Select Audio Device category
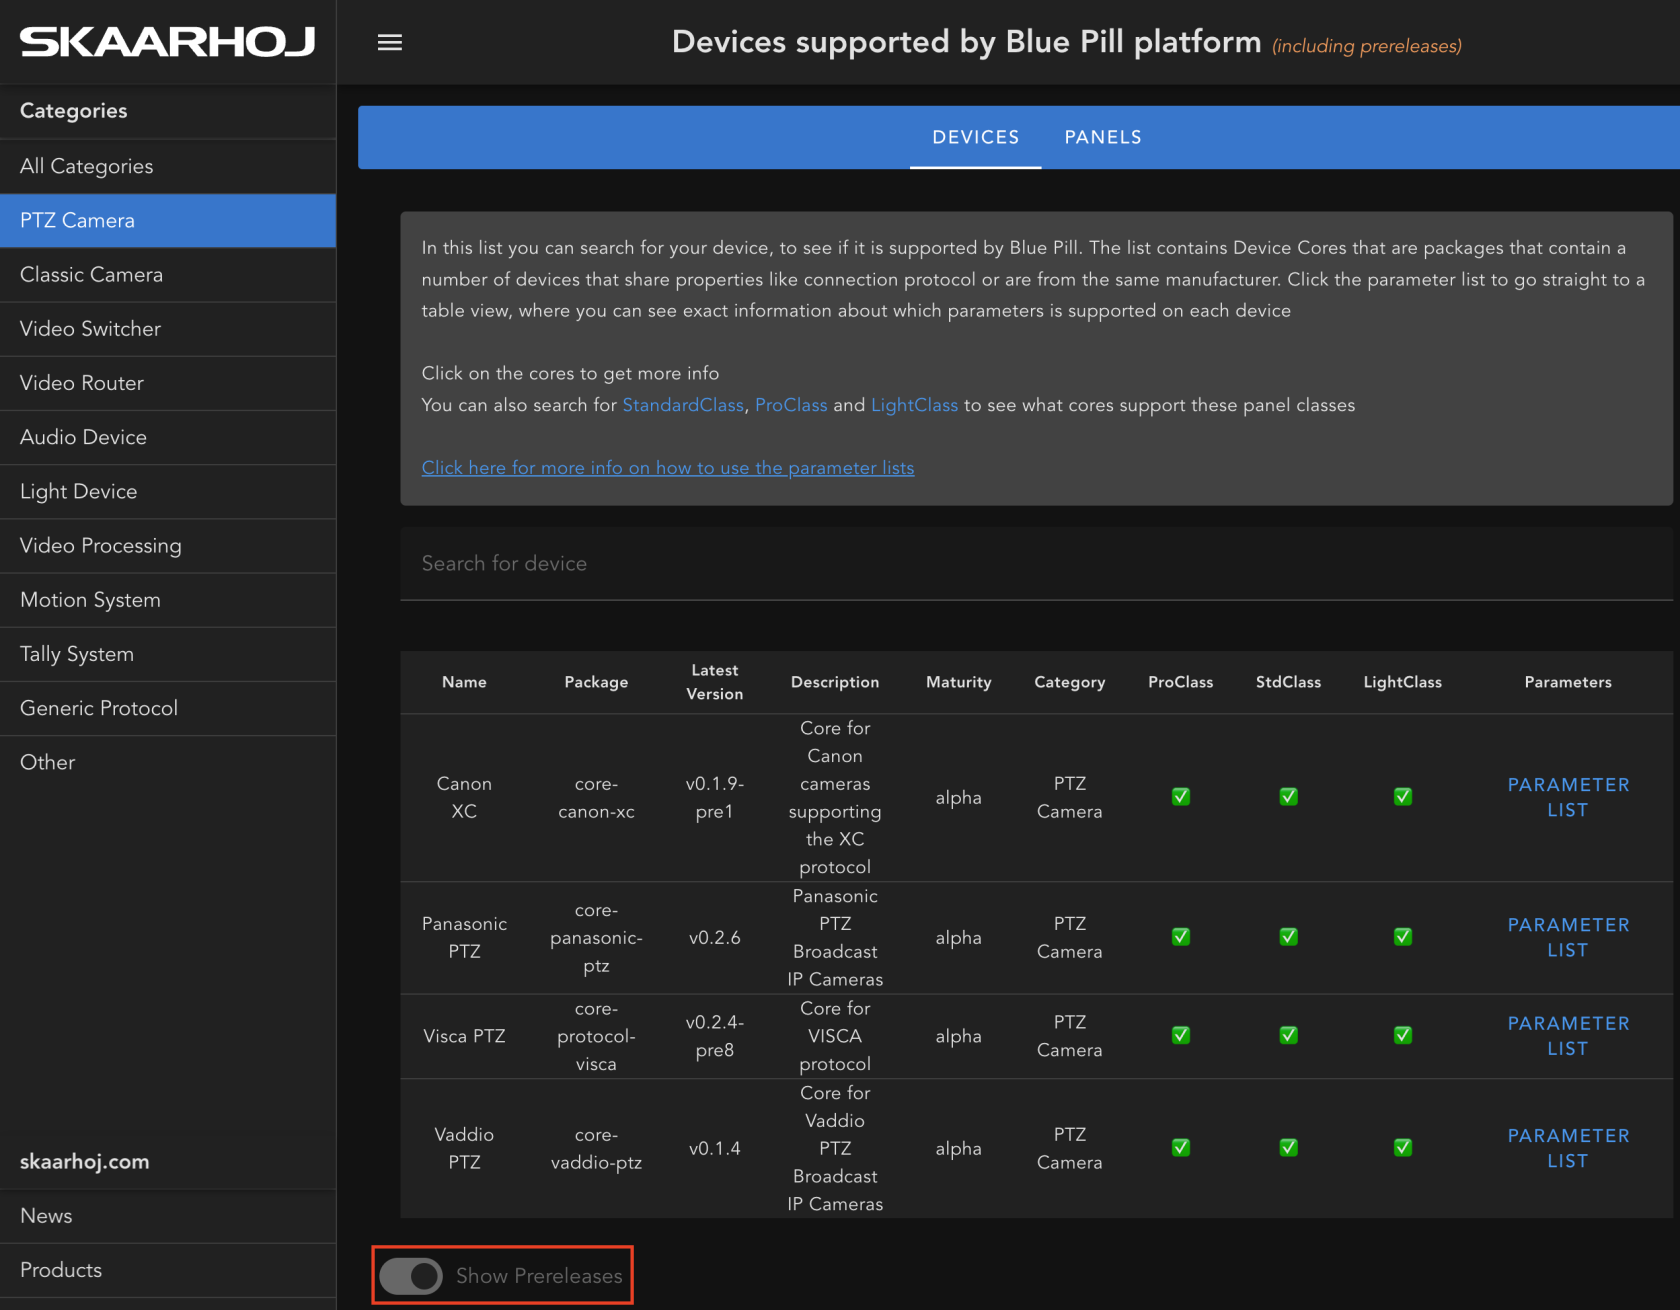Viewport: 1680px width, 1310px height. click(x=168, y=437)
